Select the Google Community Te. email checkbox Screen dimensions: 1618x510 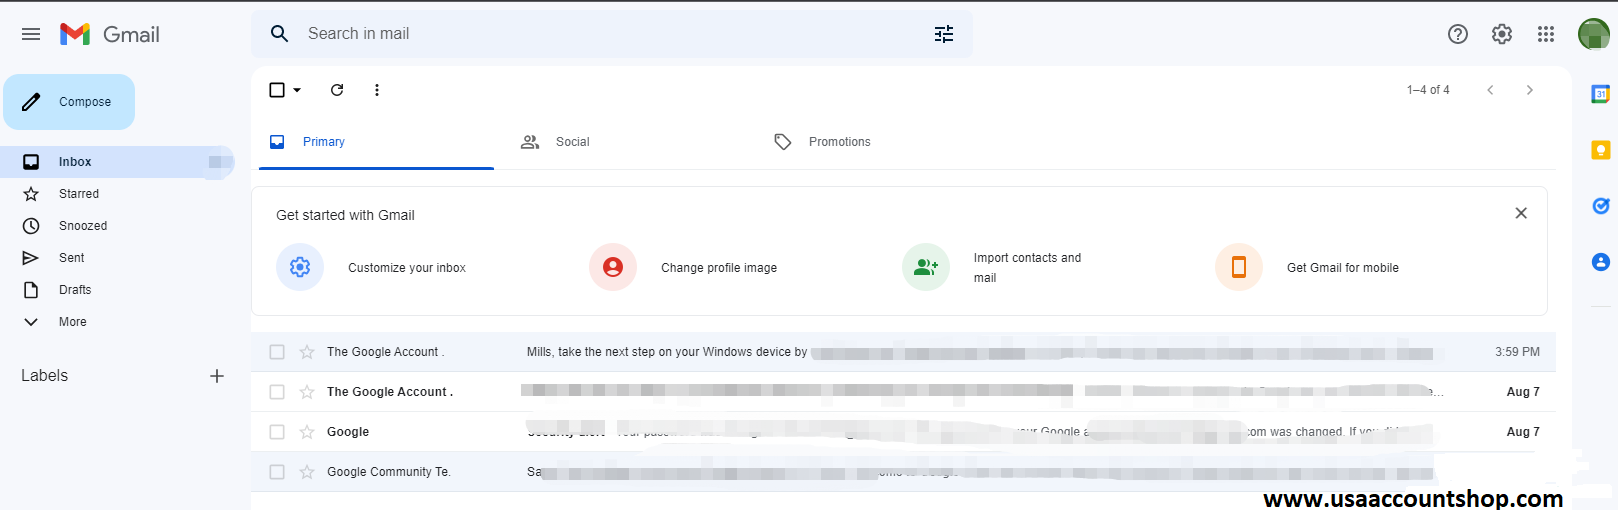[277, 472]
